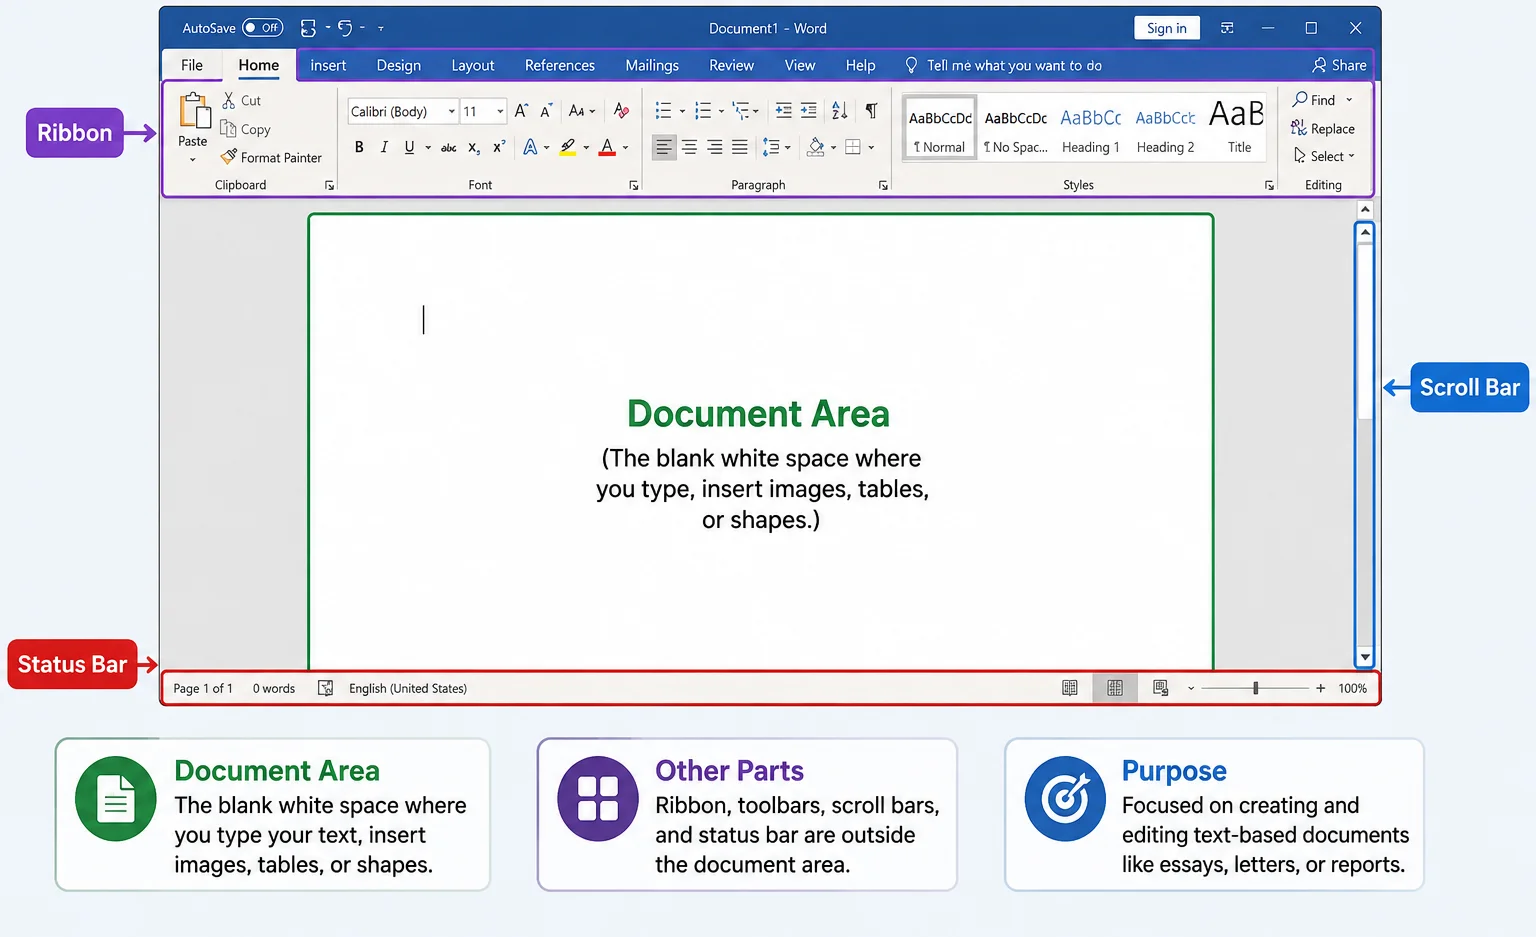Select Print Layout view
1536x937 pixels.
coord(1115,688)
